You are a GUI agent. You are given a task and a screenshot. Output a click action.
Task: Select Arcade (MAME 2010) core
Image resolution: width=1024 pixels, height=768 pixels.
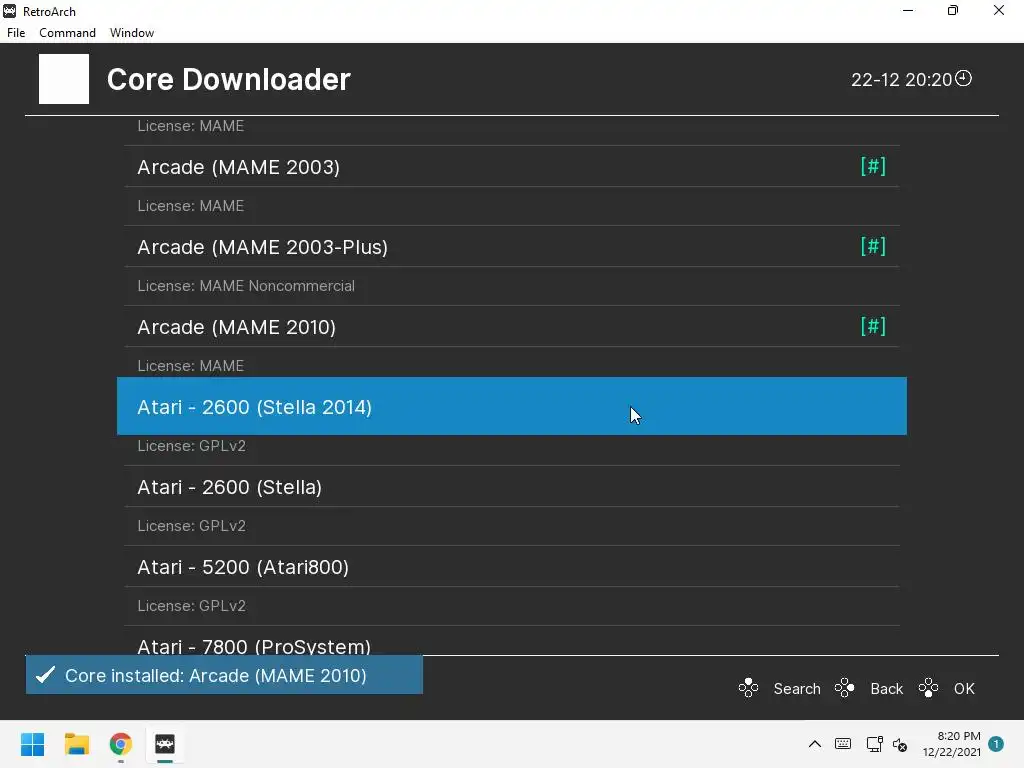click(512, 327)
